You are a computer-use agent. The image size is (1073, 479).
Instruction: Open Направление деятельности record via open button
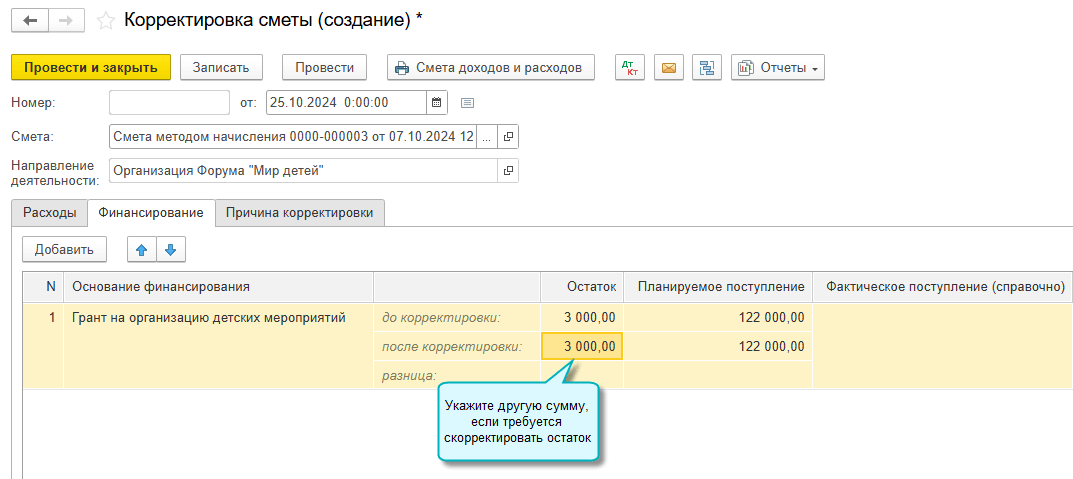pos(507,171)
